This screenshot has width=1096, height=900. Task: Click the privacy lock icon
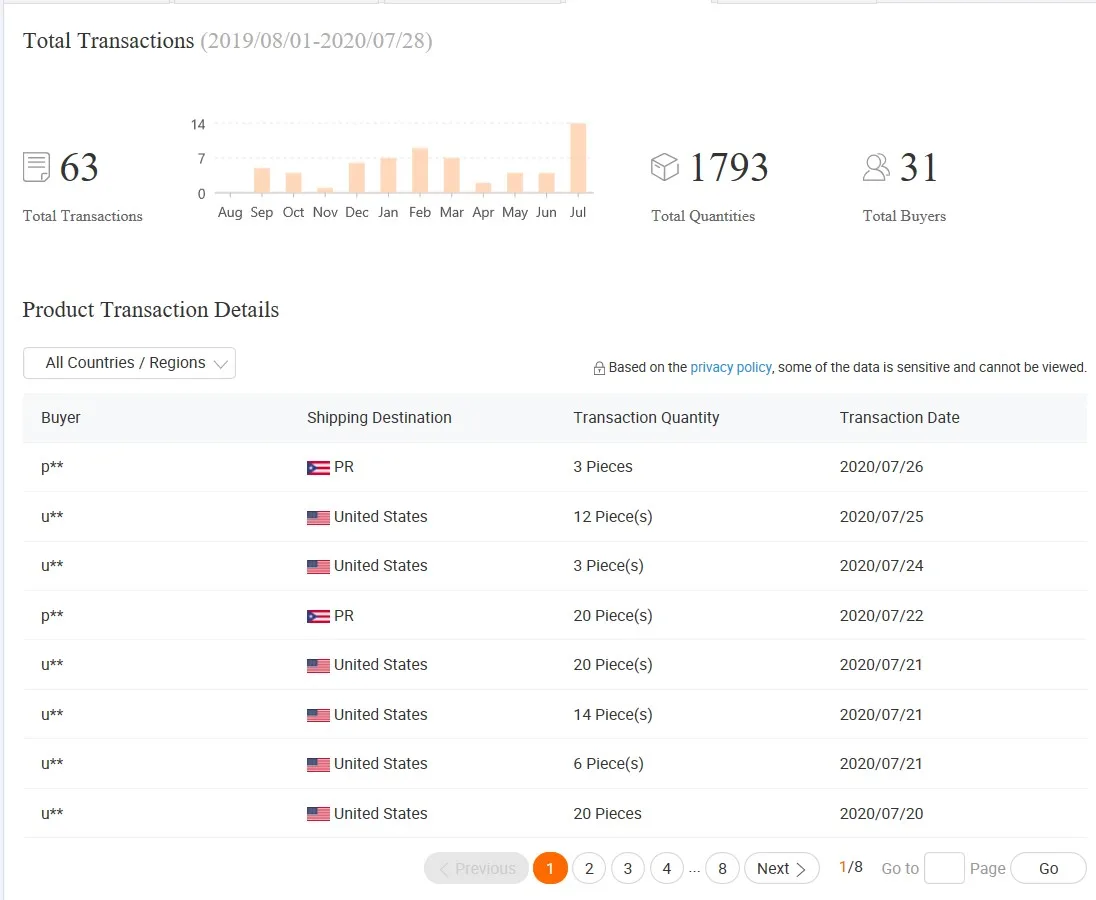pyautogui.click(x=599, y=368)
